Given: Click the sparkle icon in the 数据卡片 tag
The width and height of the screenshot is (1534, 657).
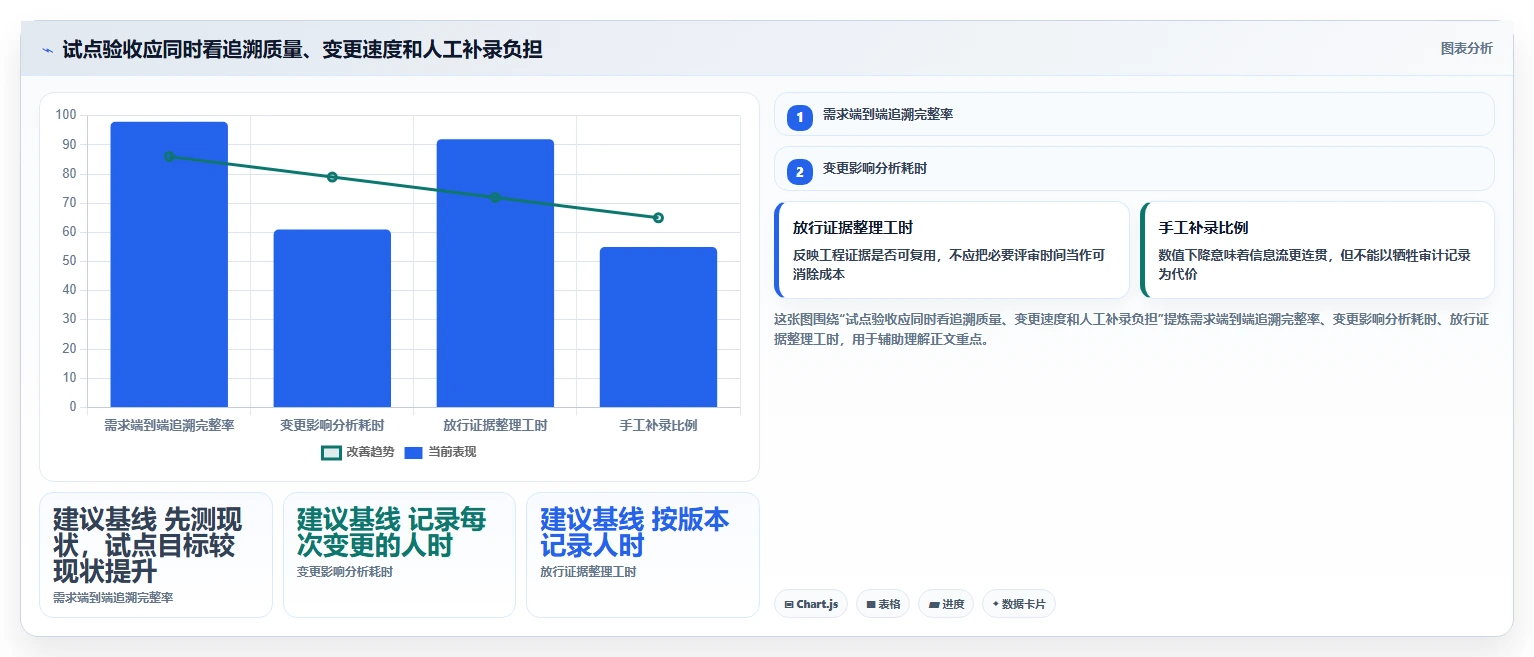Looking at the screenshot, I should point(996,604).
